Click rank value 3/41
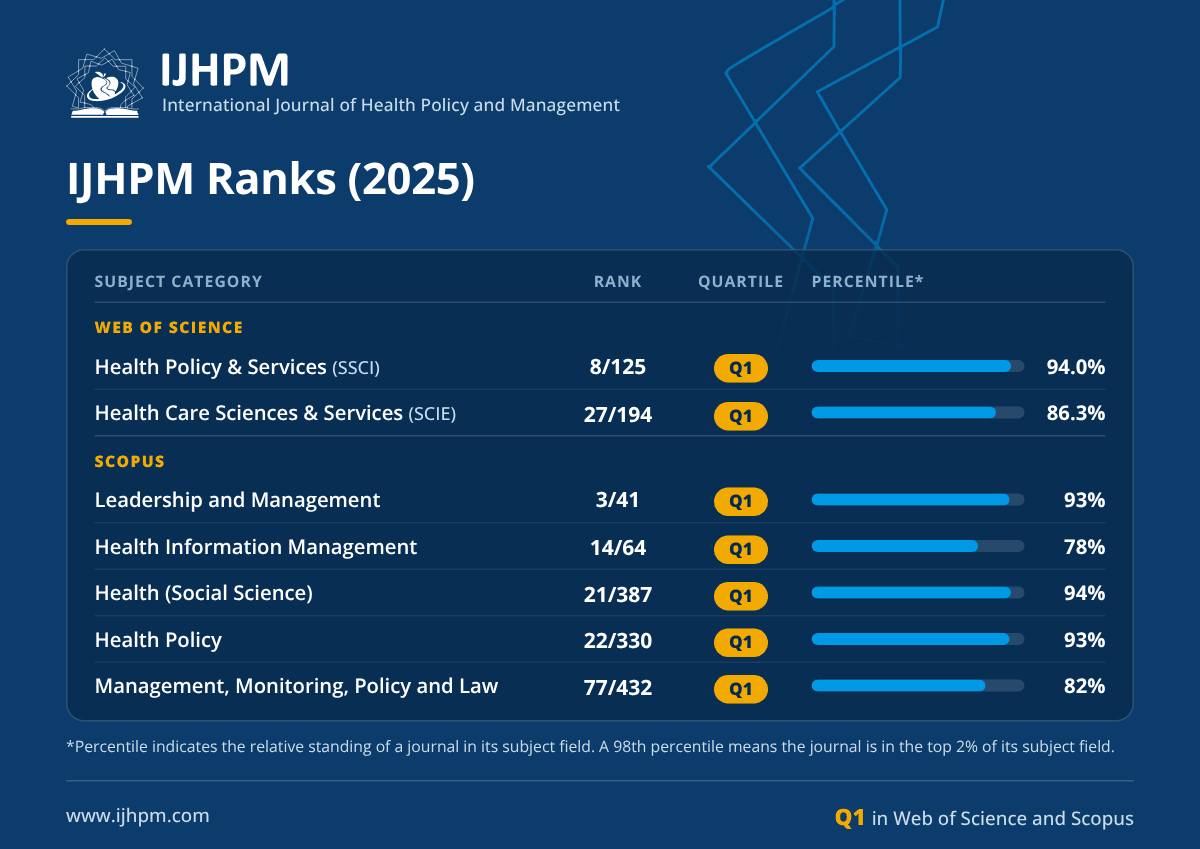This screenshot has width=1200, height=849. (618, 500)
